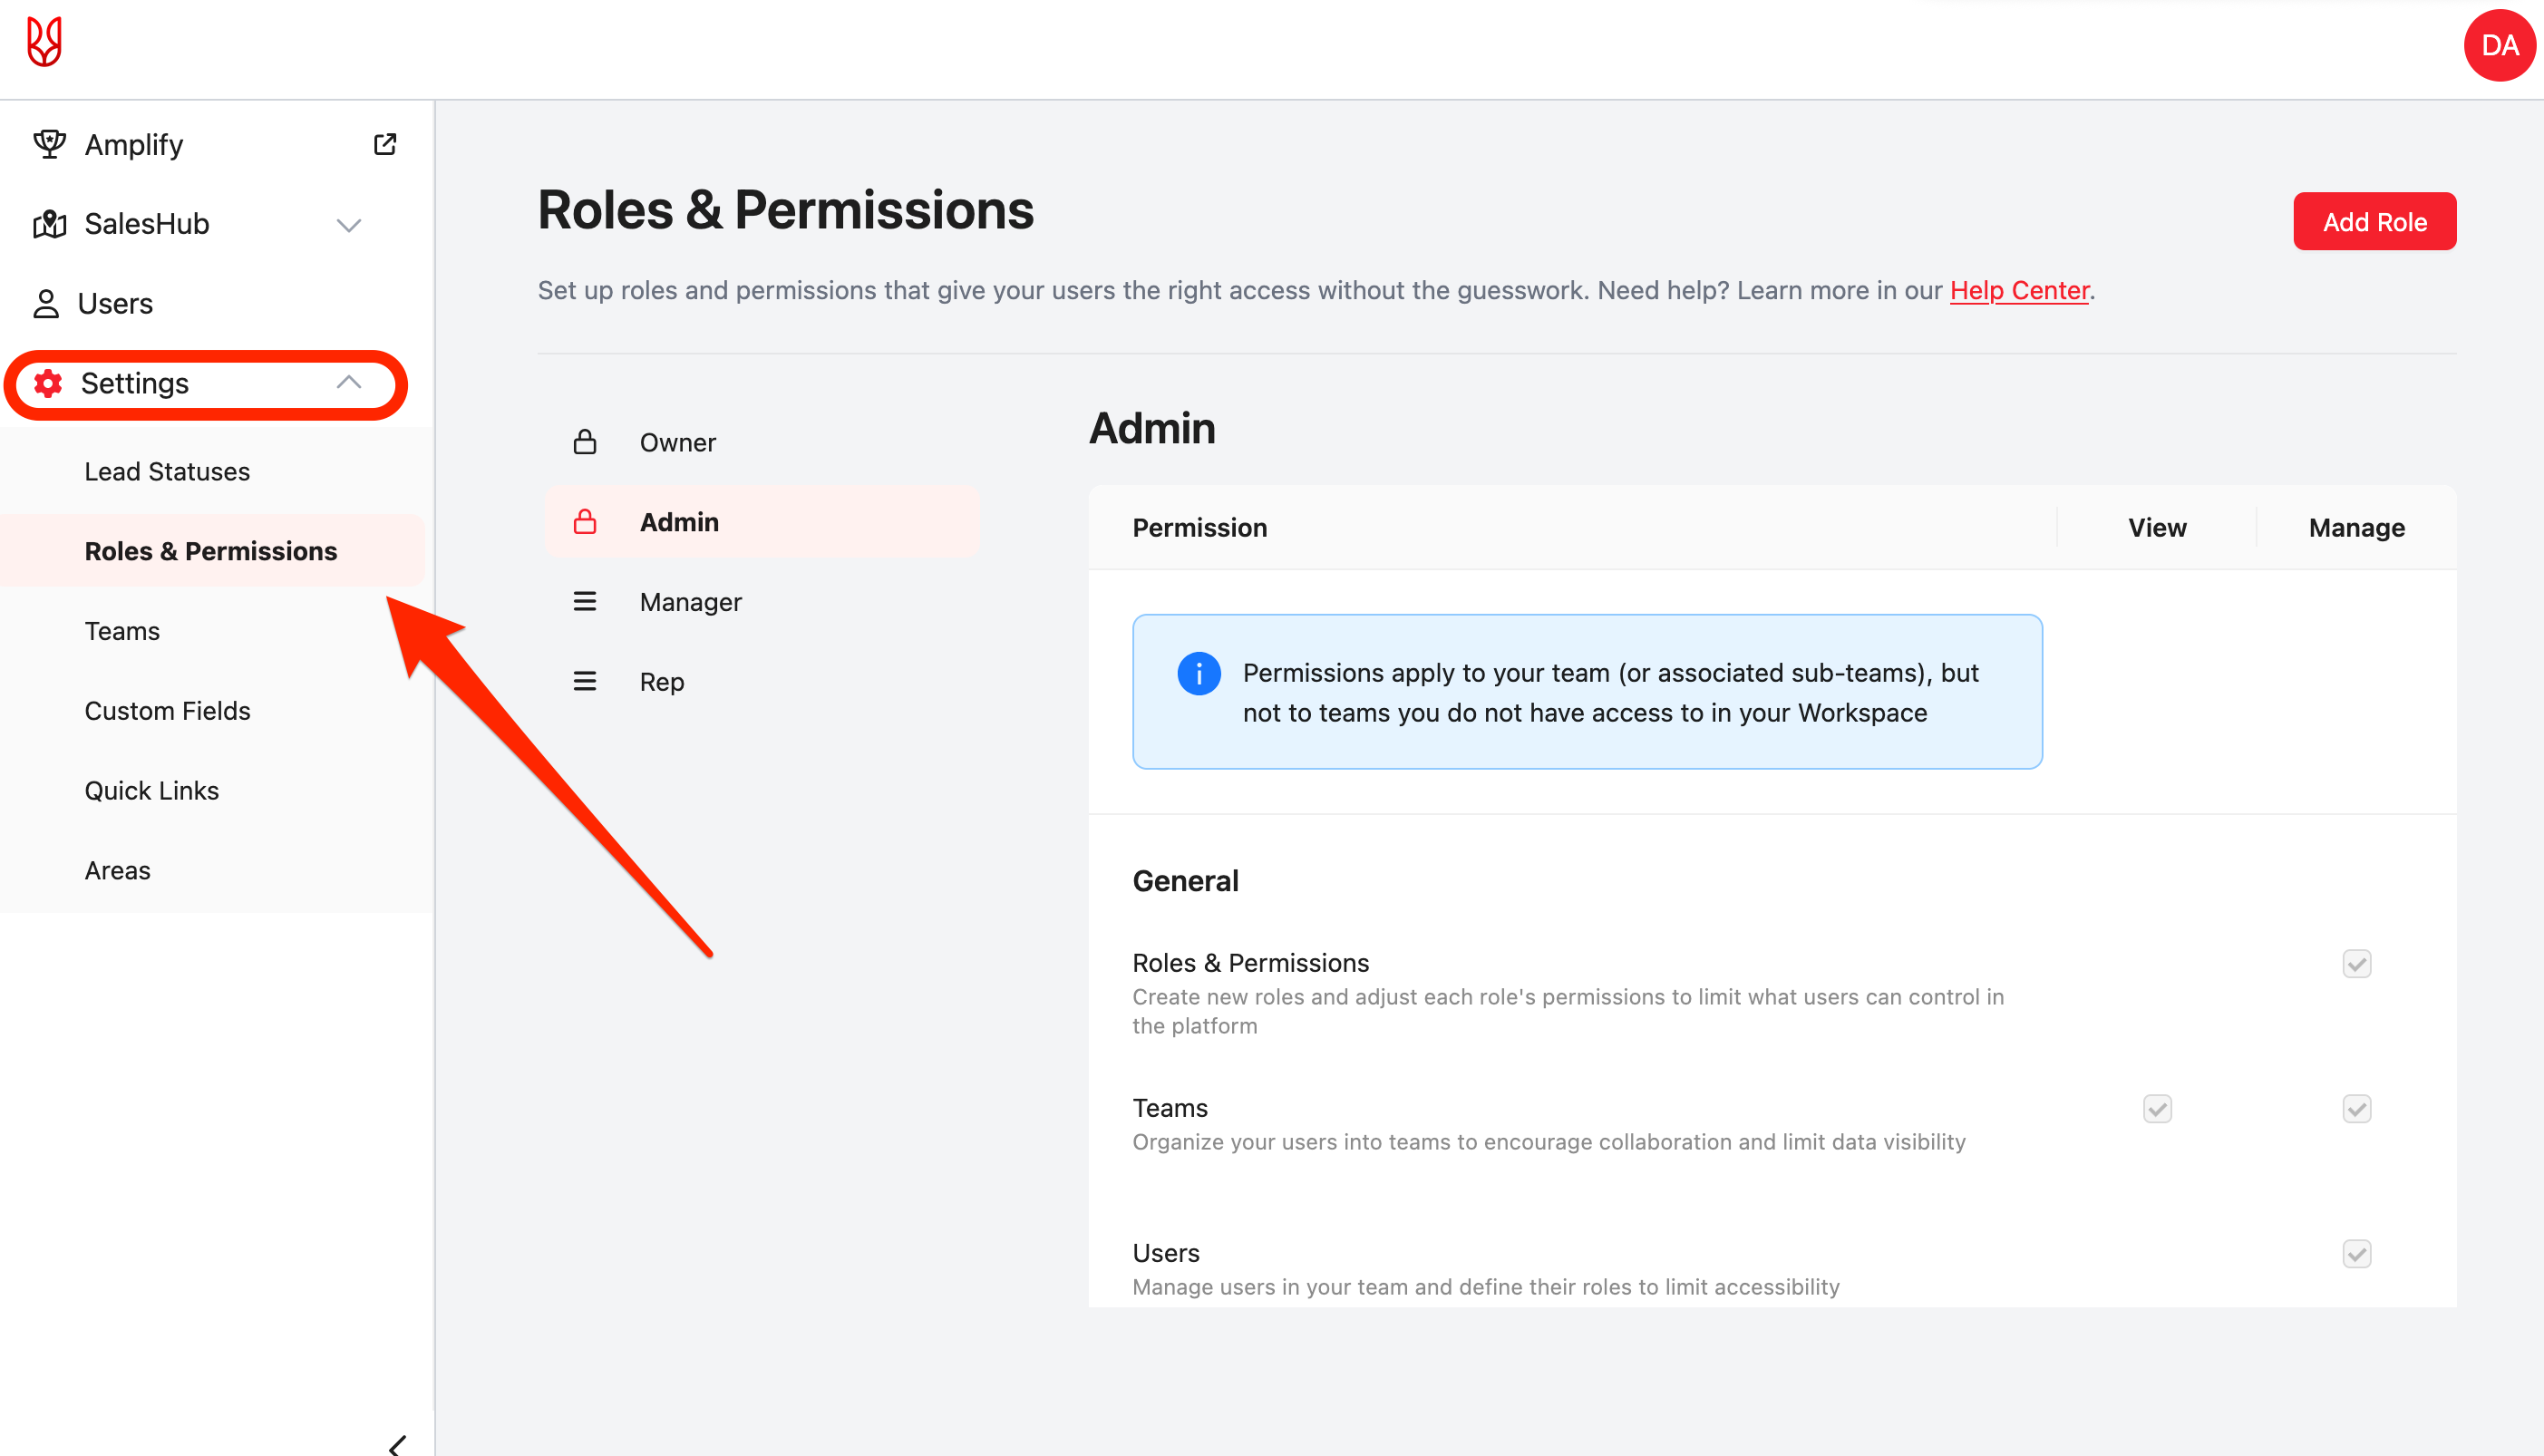Go to Custom Fields settings
Screen dimensions: 2544x1456
coord(167,711)
